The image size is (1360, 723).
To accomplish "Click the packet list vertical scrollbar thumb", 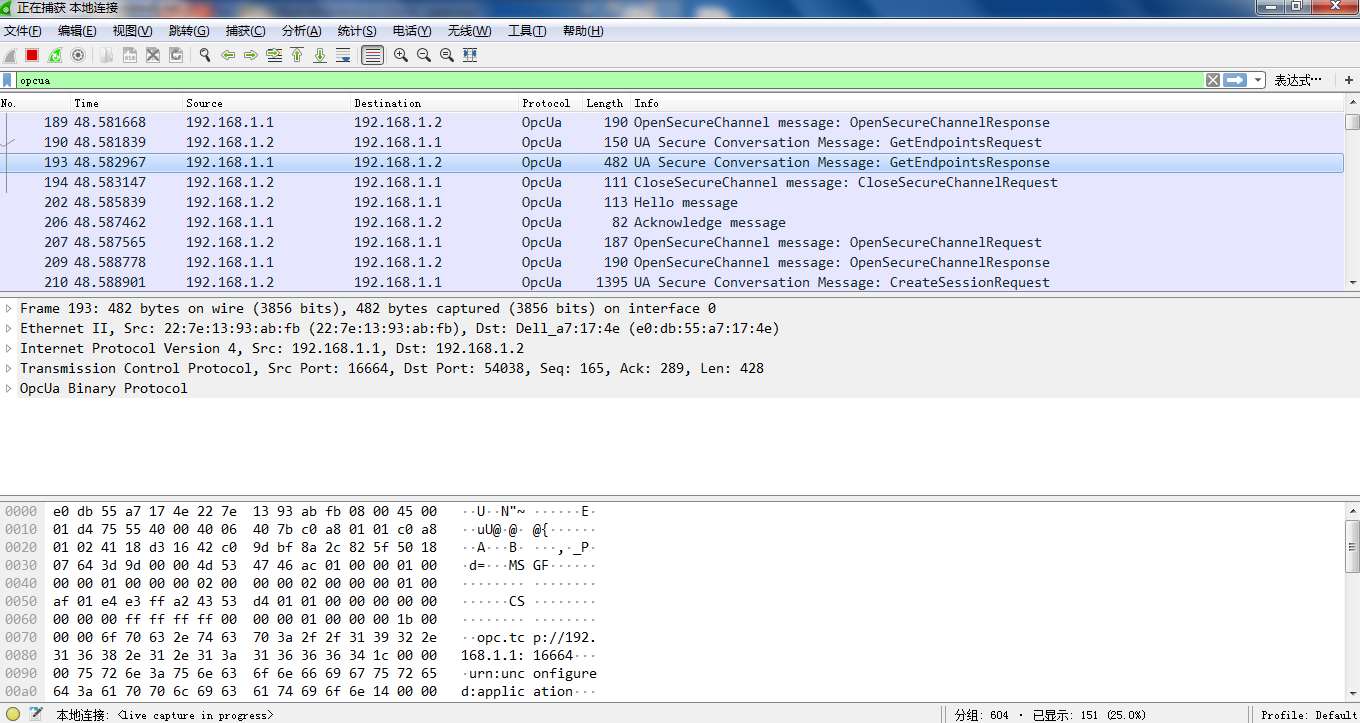I will (1352, 122).
